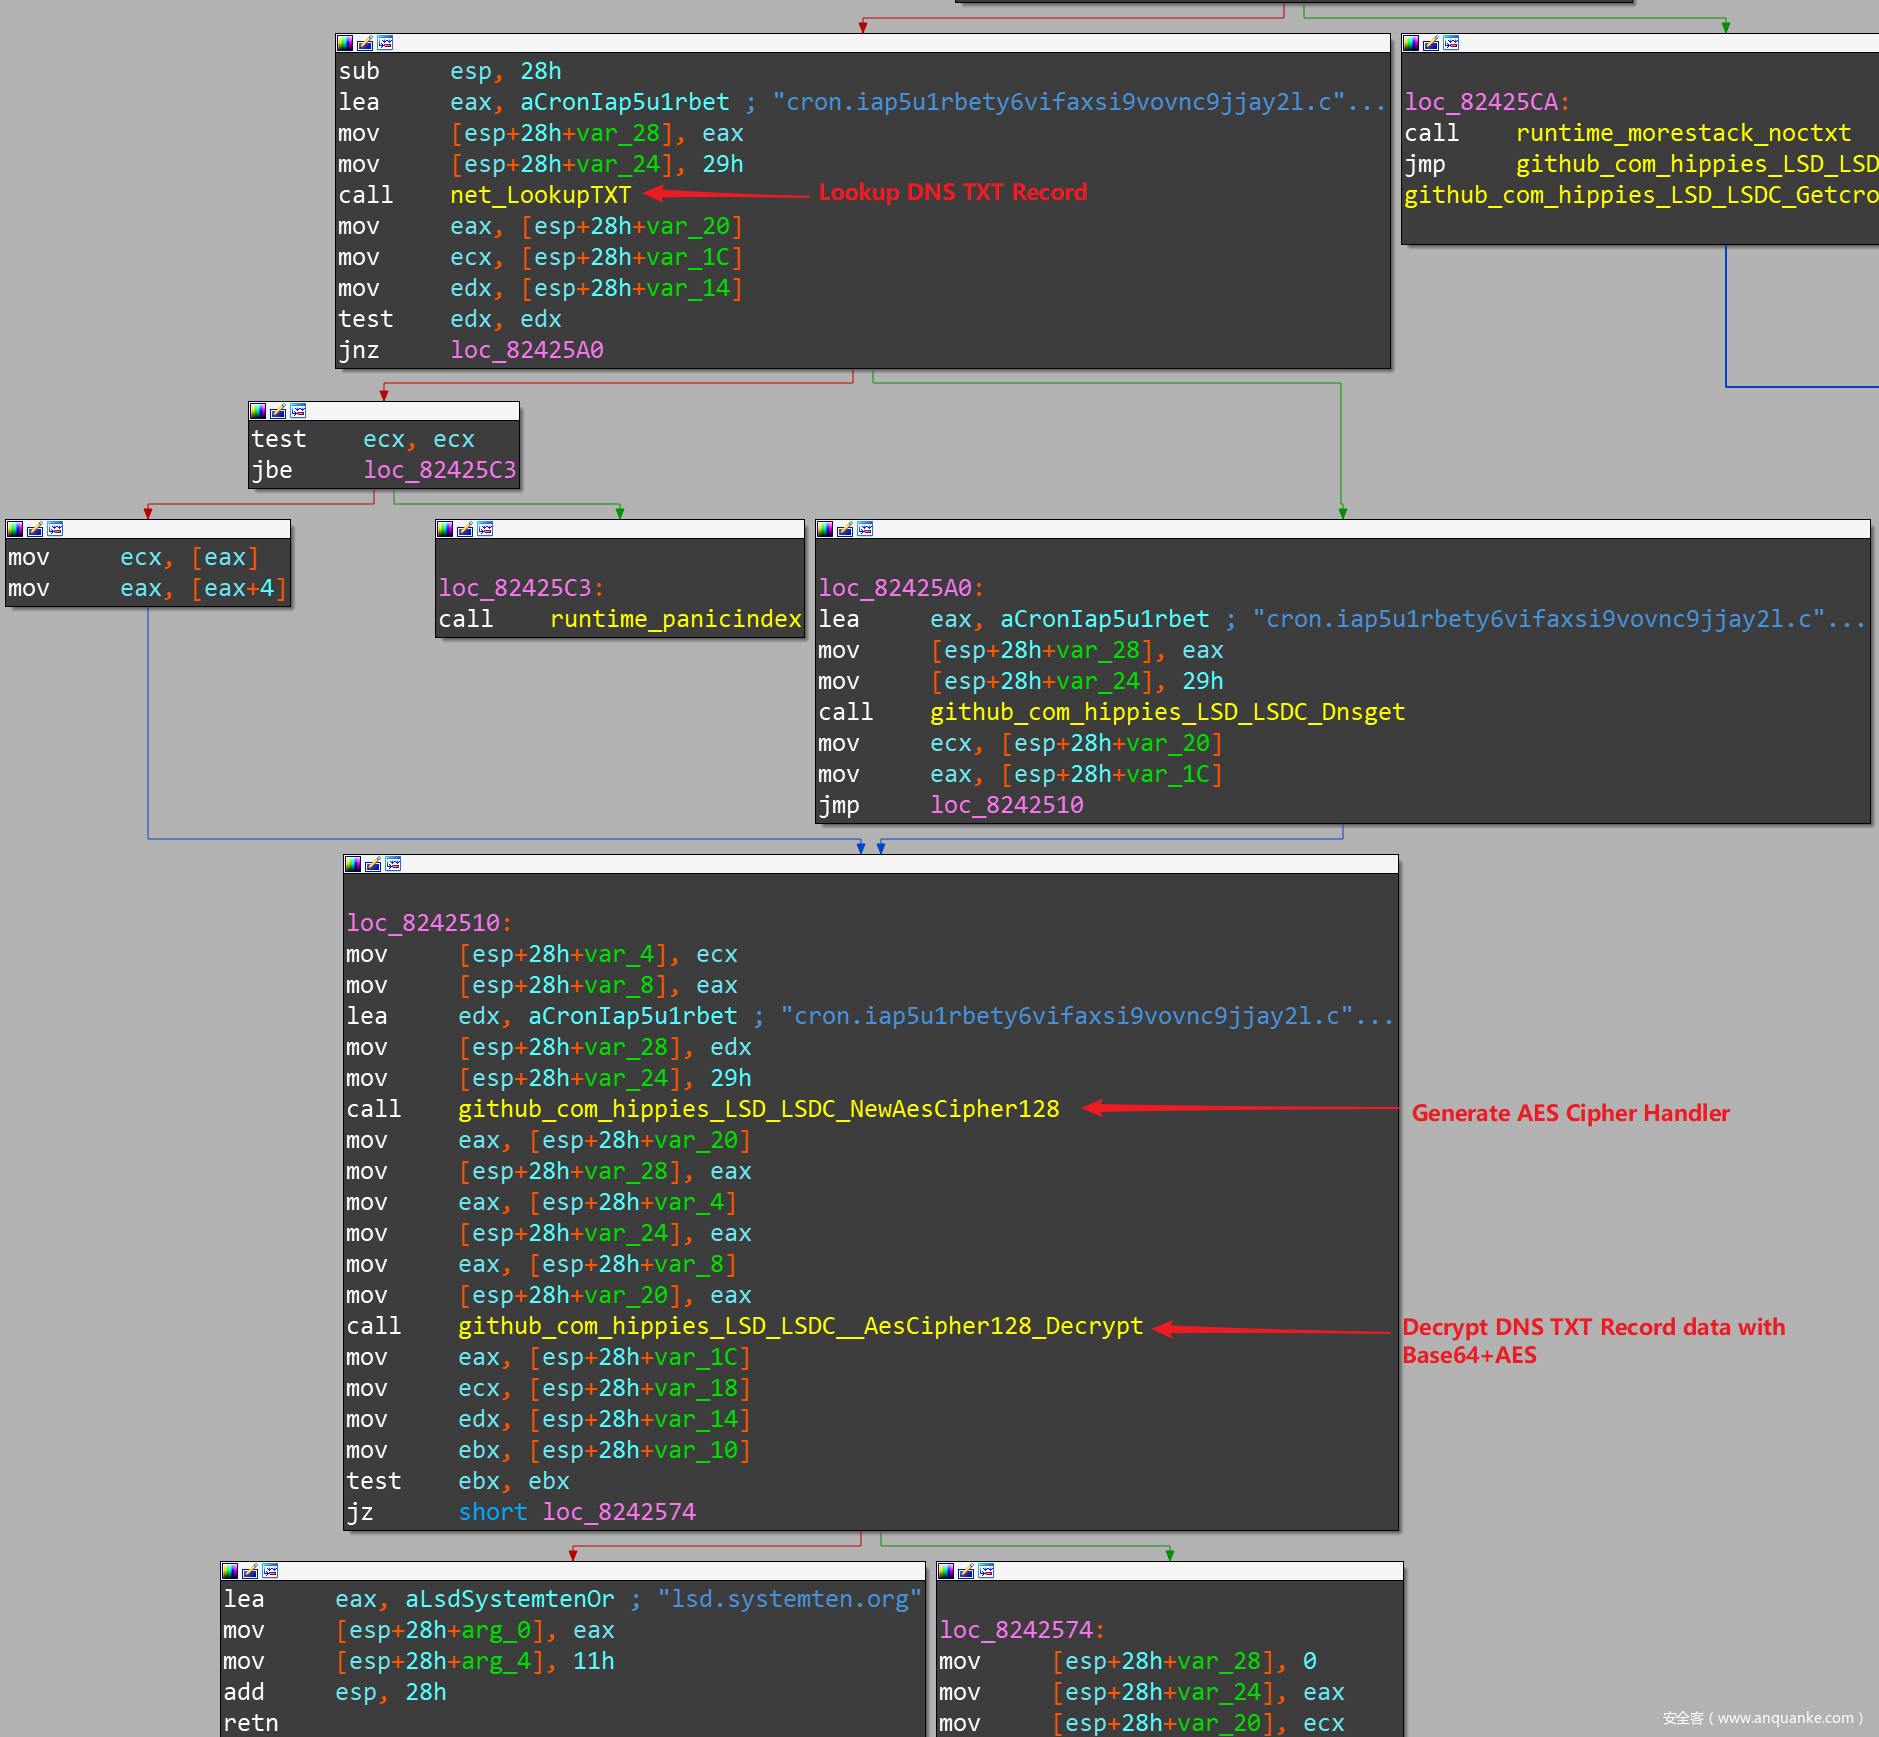Click edit icon on loc_82425C3 node header
1879x1737 pixels.
[465, 529]
